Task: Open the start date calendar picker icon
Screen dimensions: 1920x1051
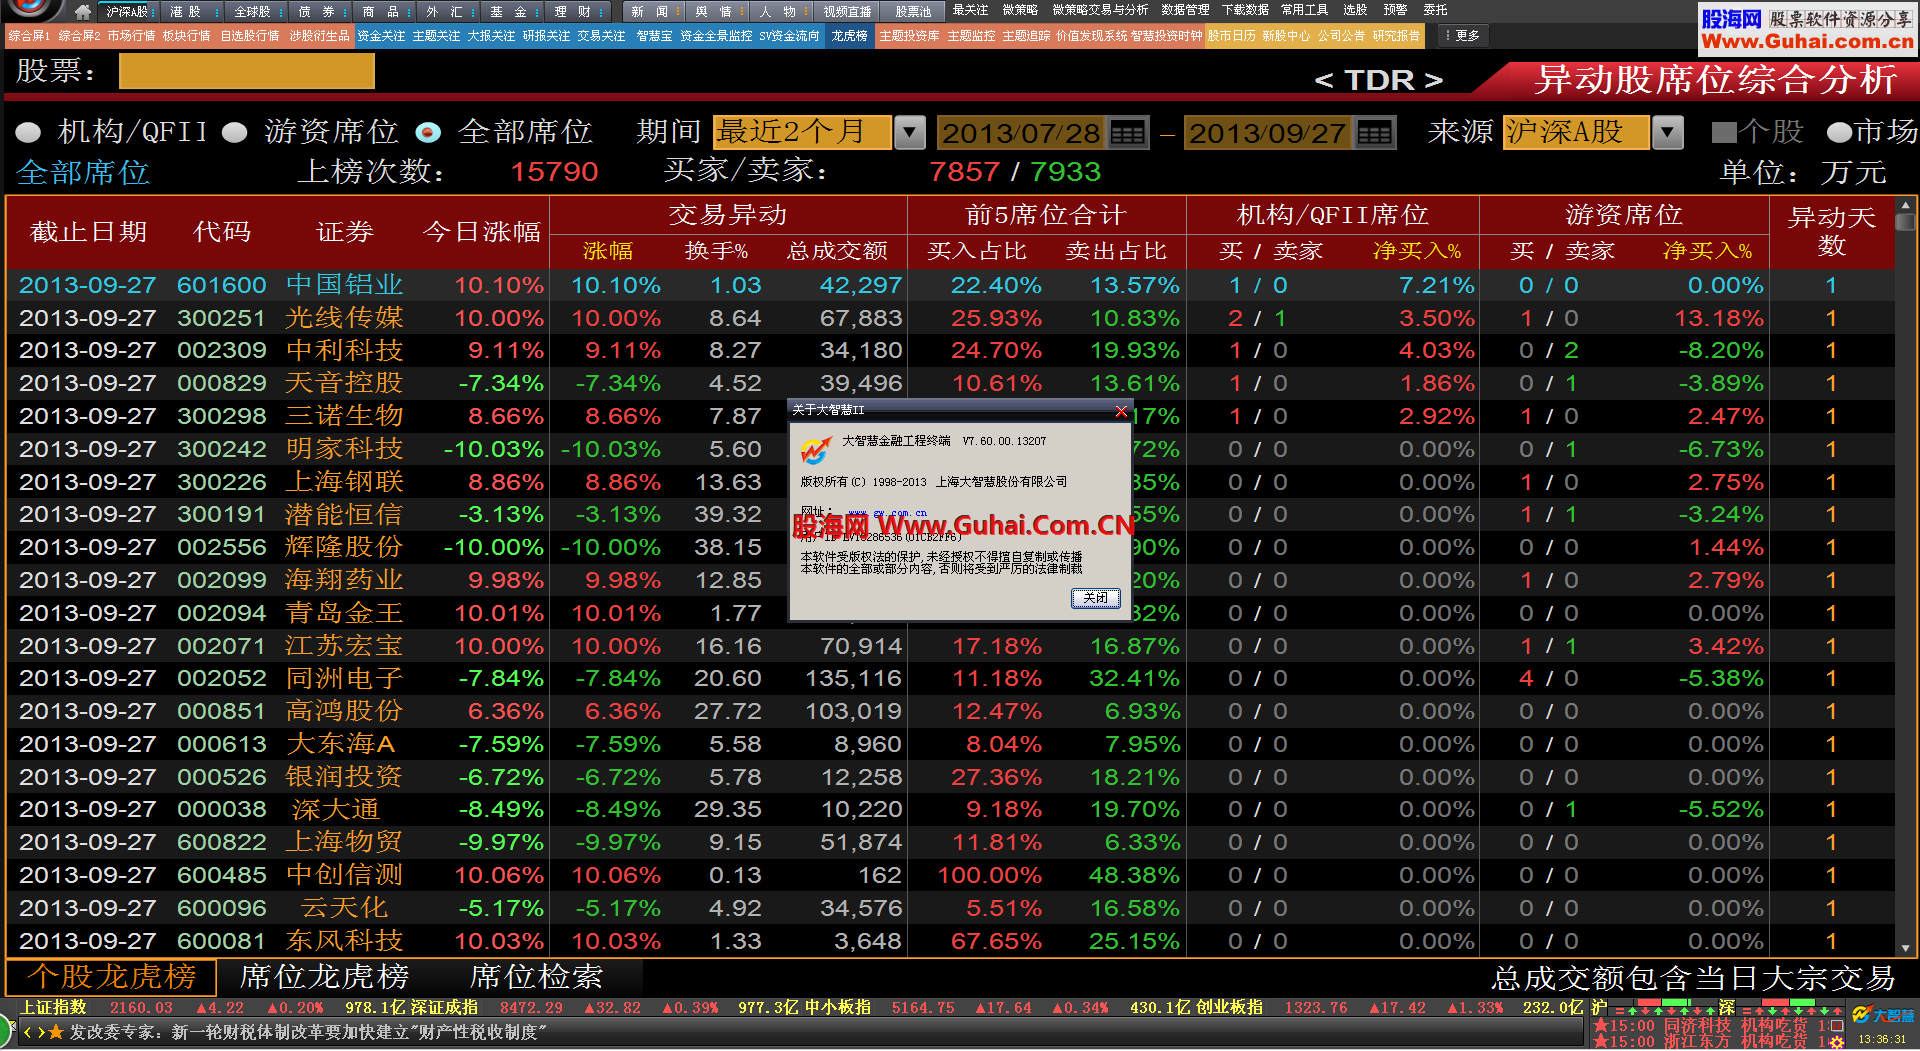Action: point(1127,133)
